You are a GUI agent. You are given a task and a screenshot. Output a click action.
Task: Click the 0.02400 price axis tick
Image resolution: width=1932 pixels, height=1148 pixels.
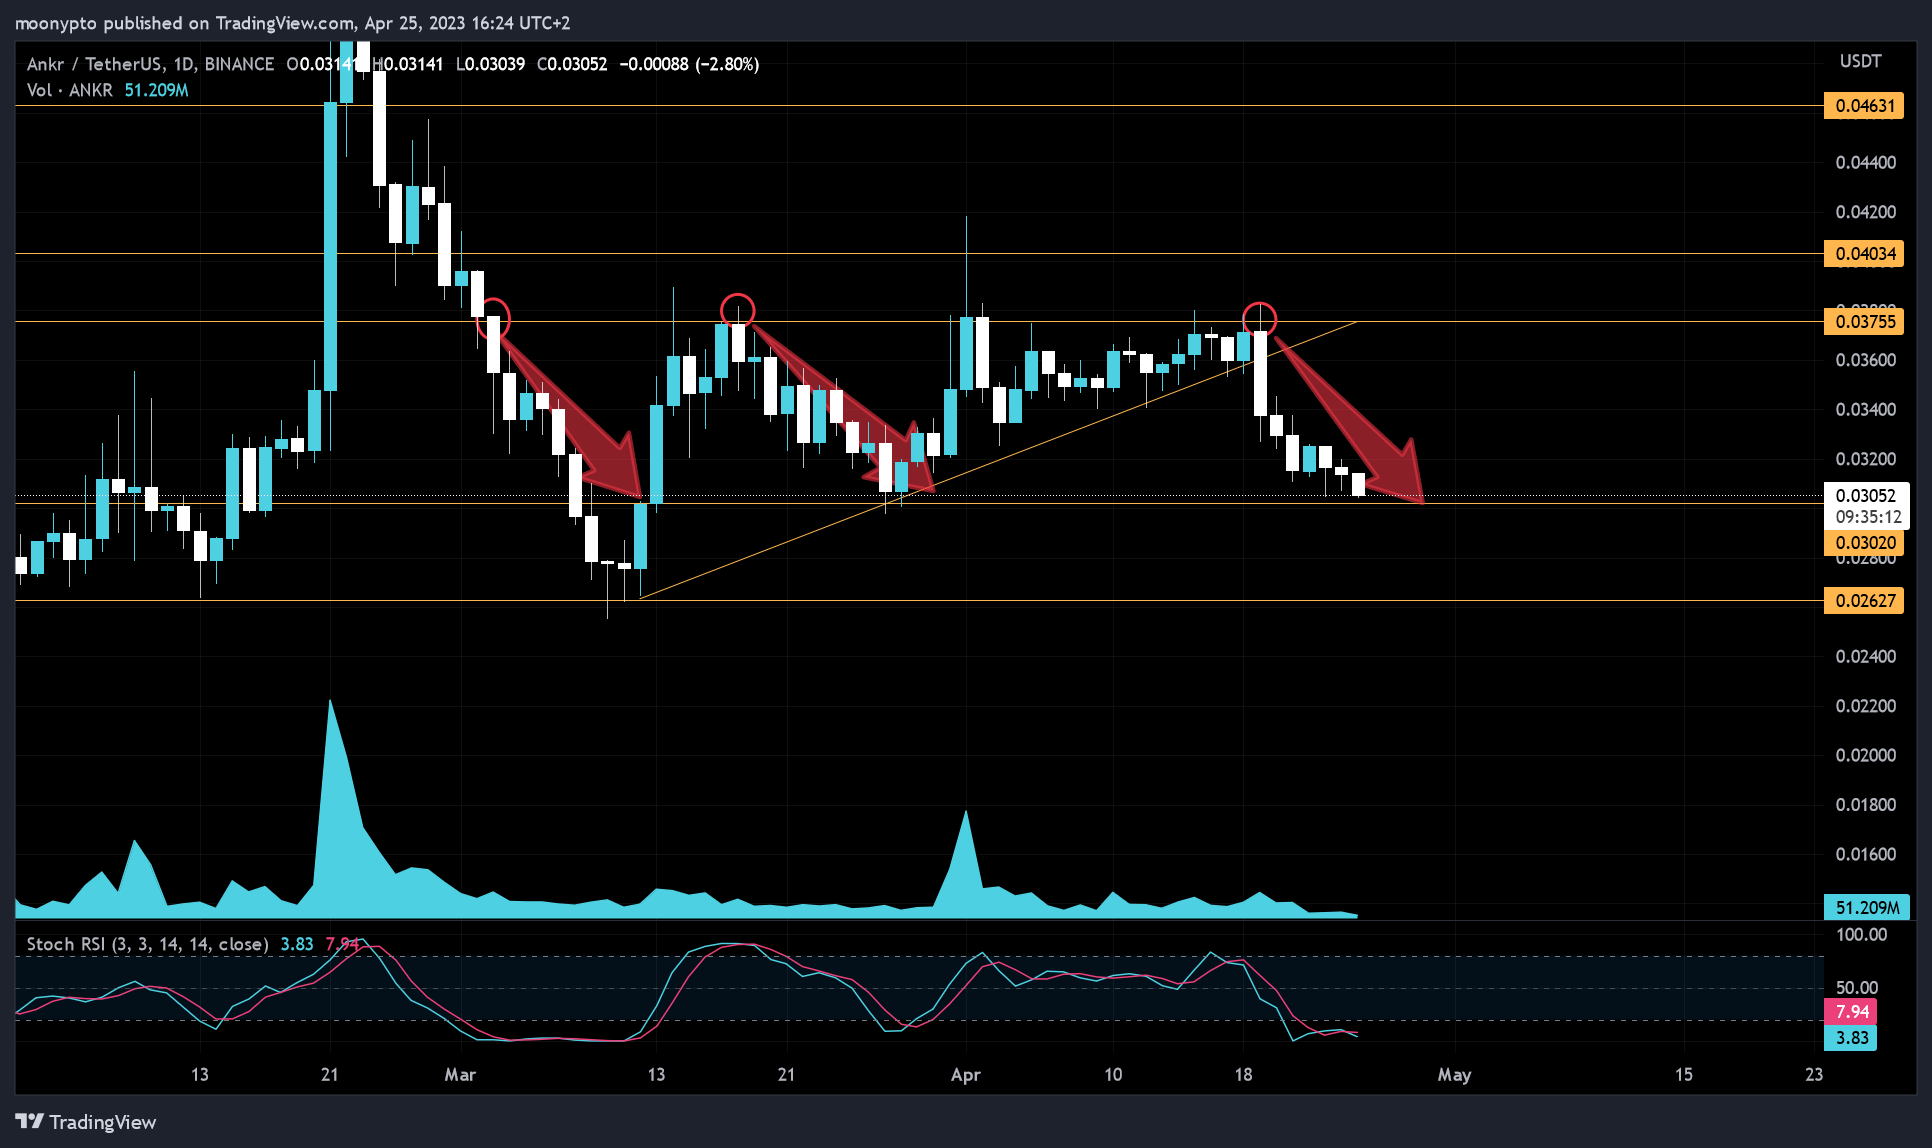coord(1865,657)
